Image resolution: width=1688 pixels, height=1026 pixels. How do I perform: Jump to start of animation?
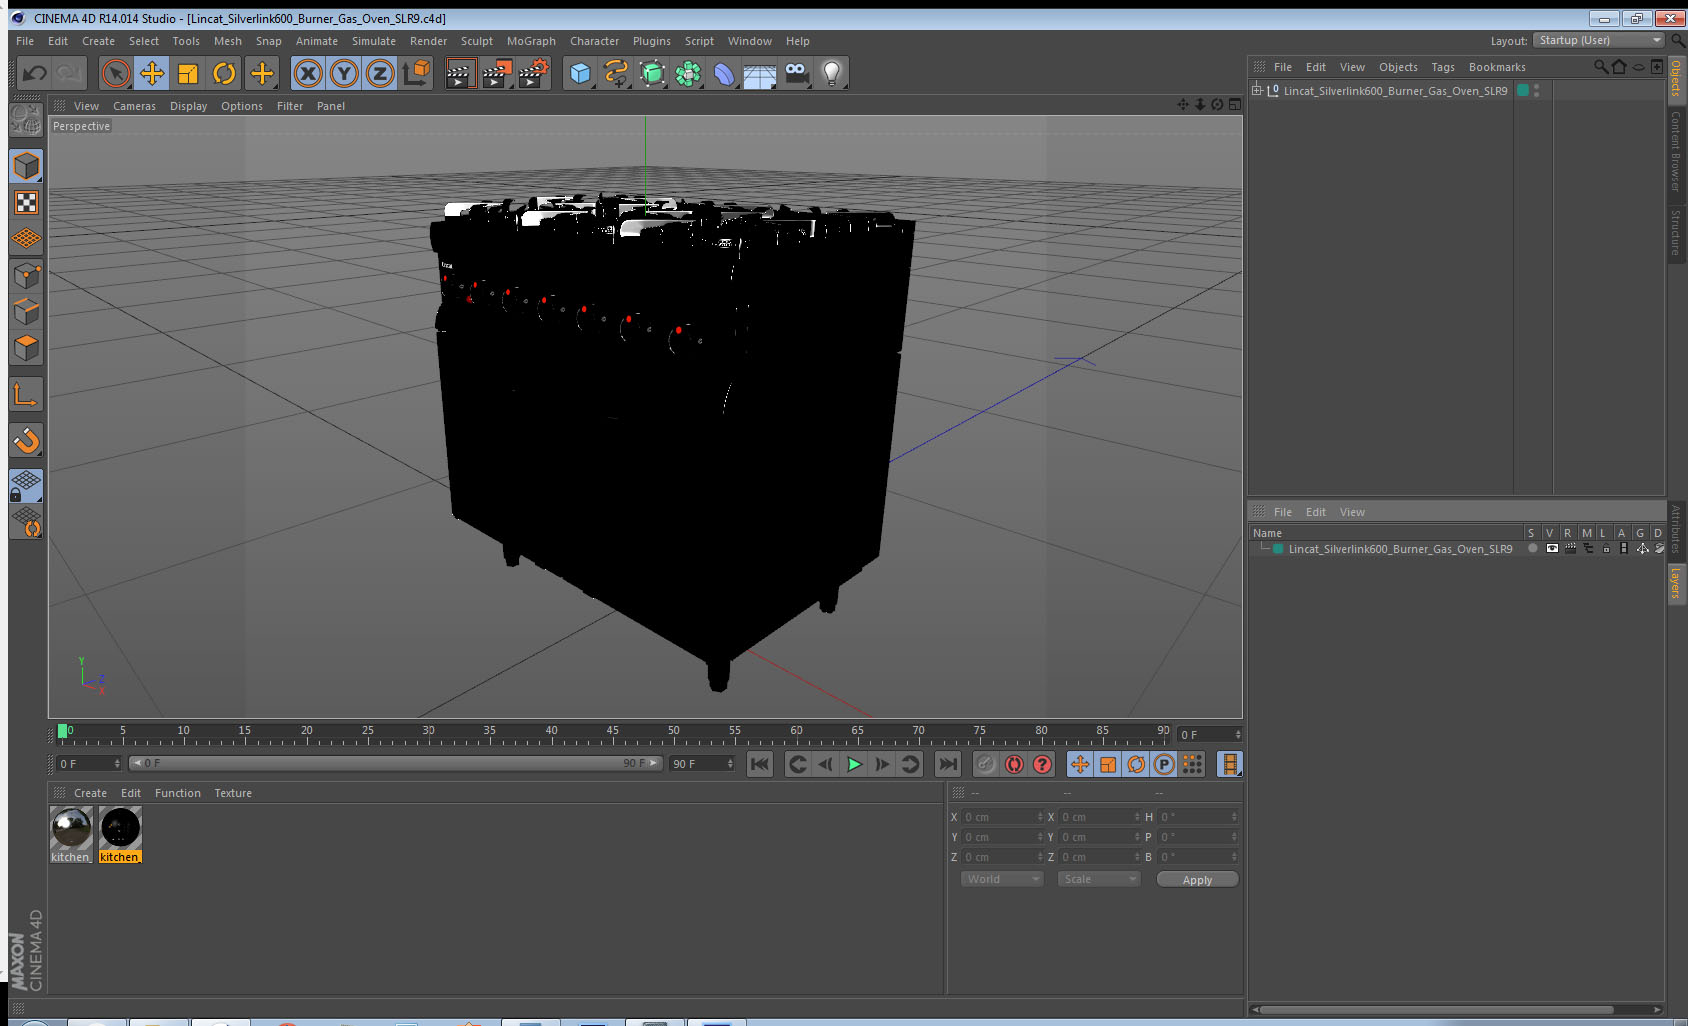tap(760, 764)
